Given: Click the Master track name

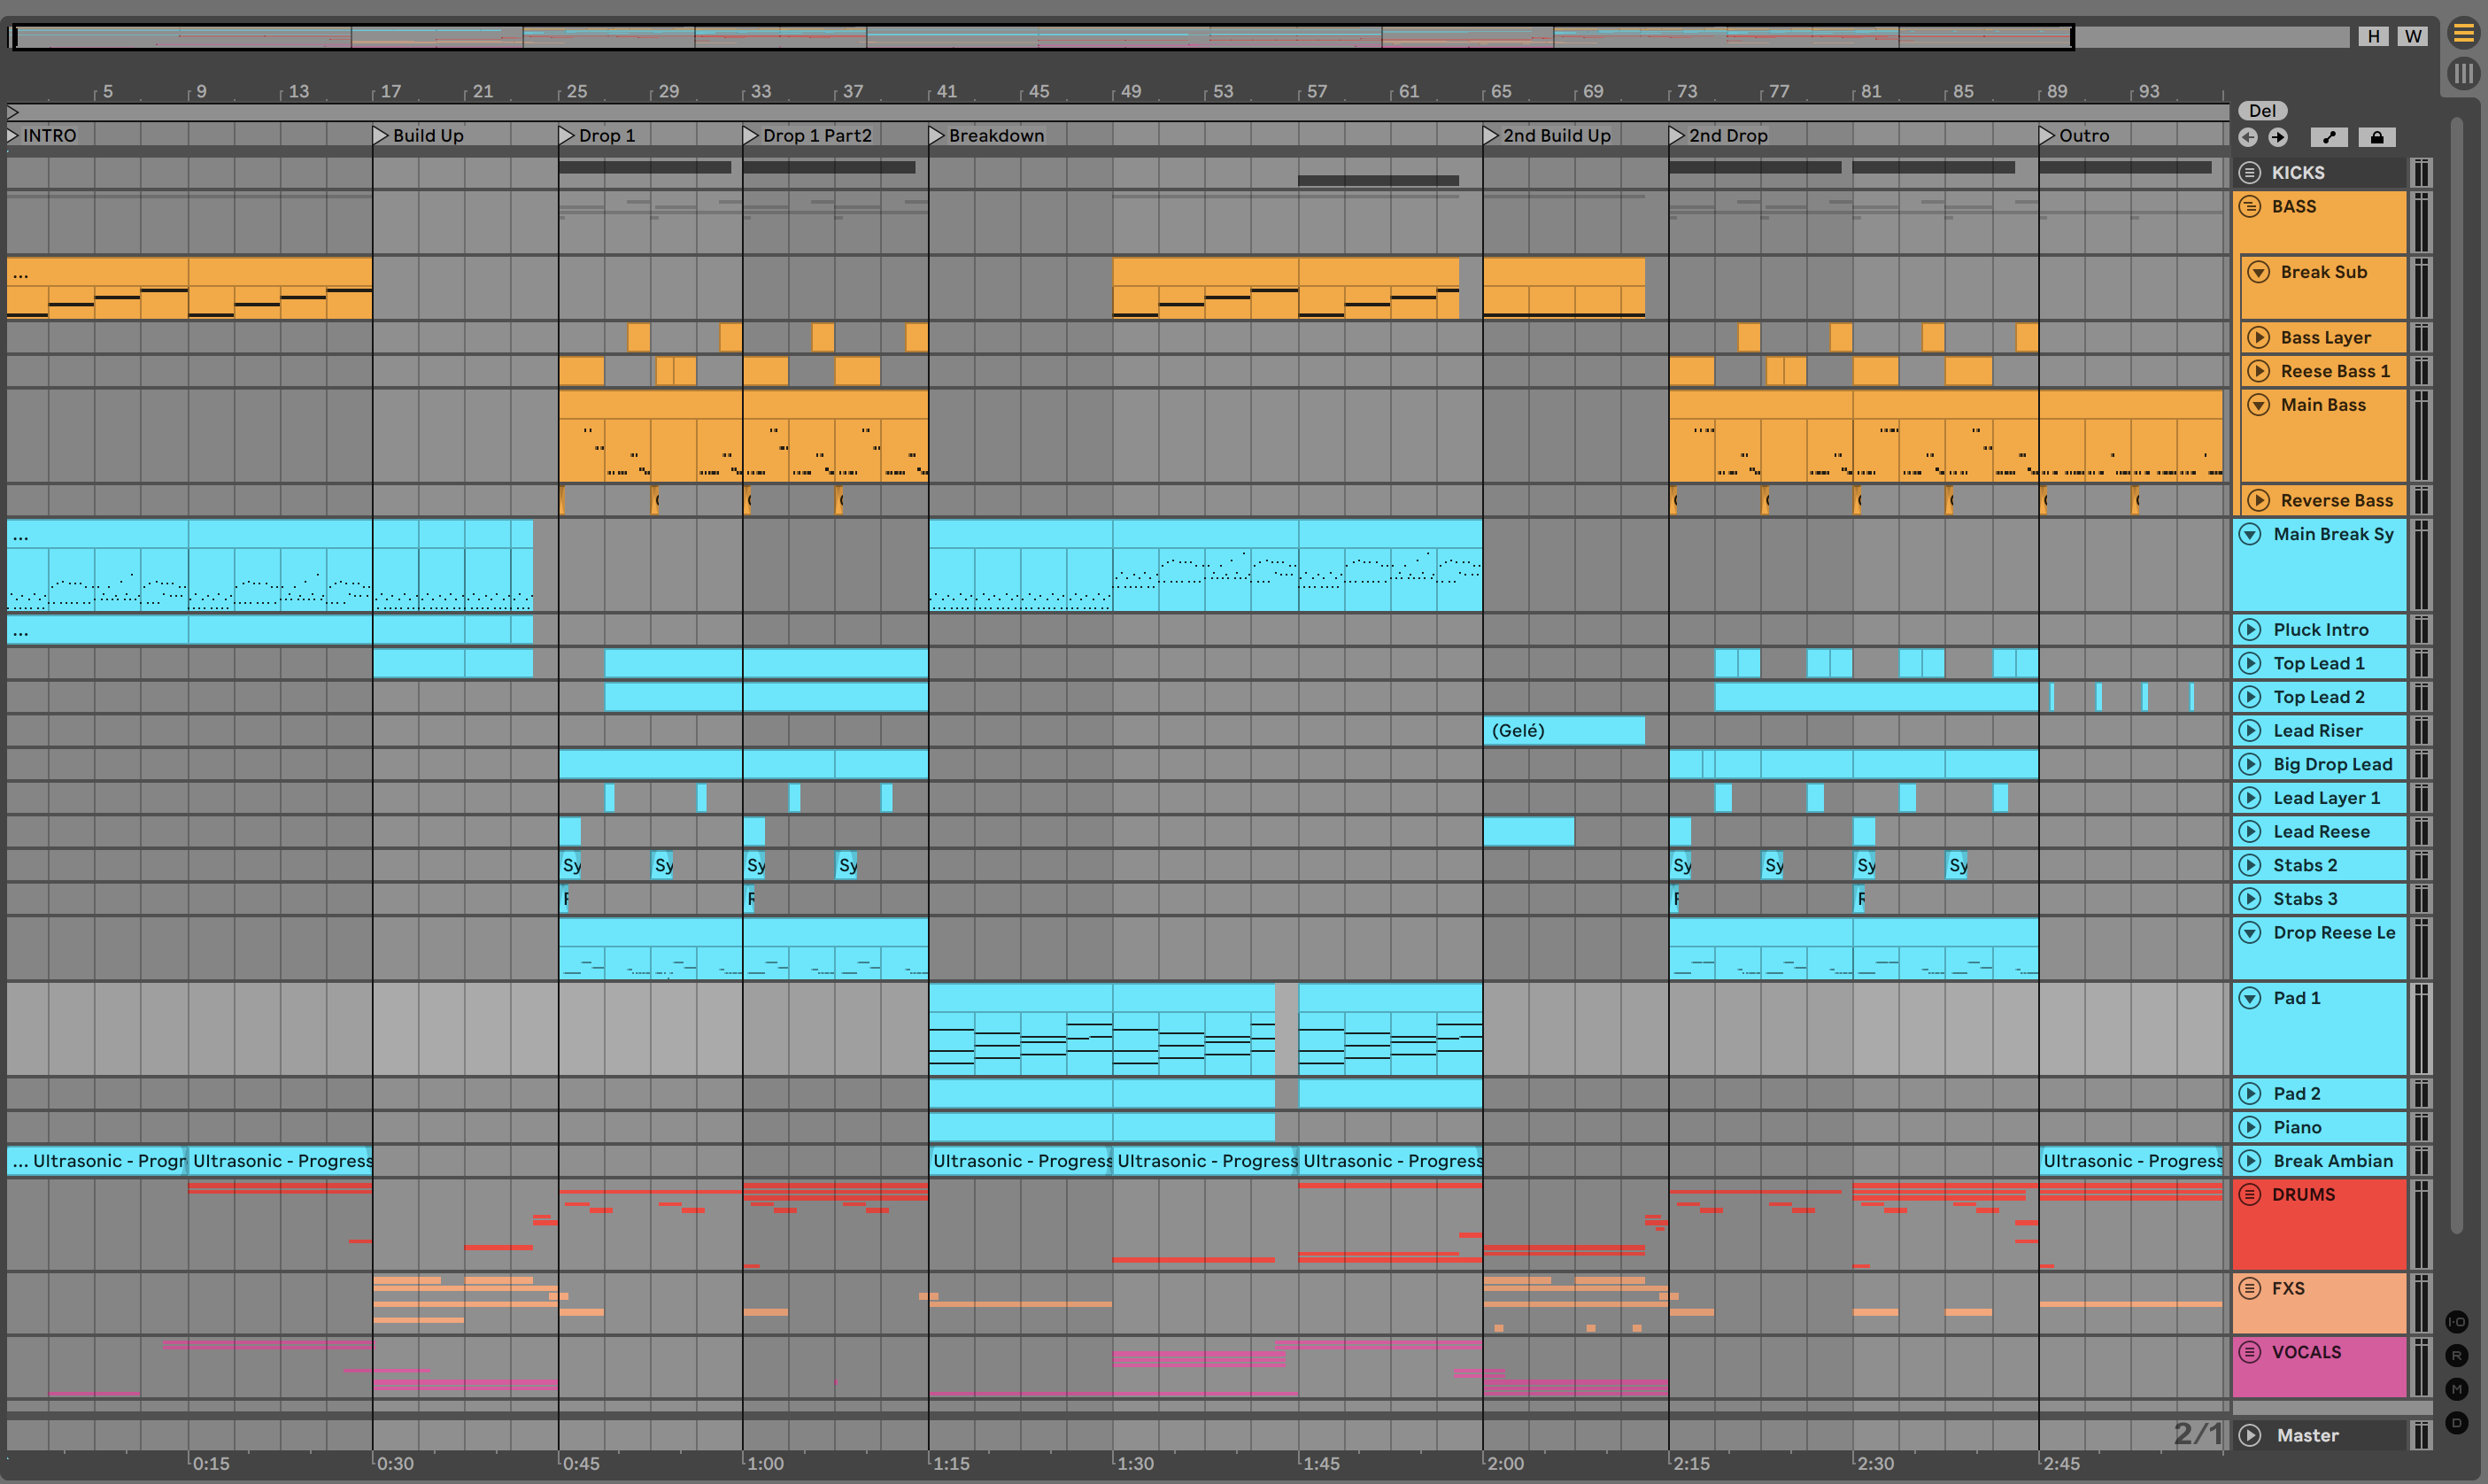Looking at the screenshot, I should [2307, 1435].
